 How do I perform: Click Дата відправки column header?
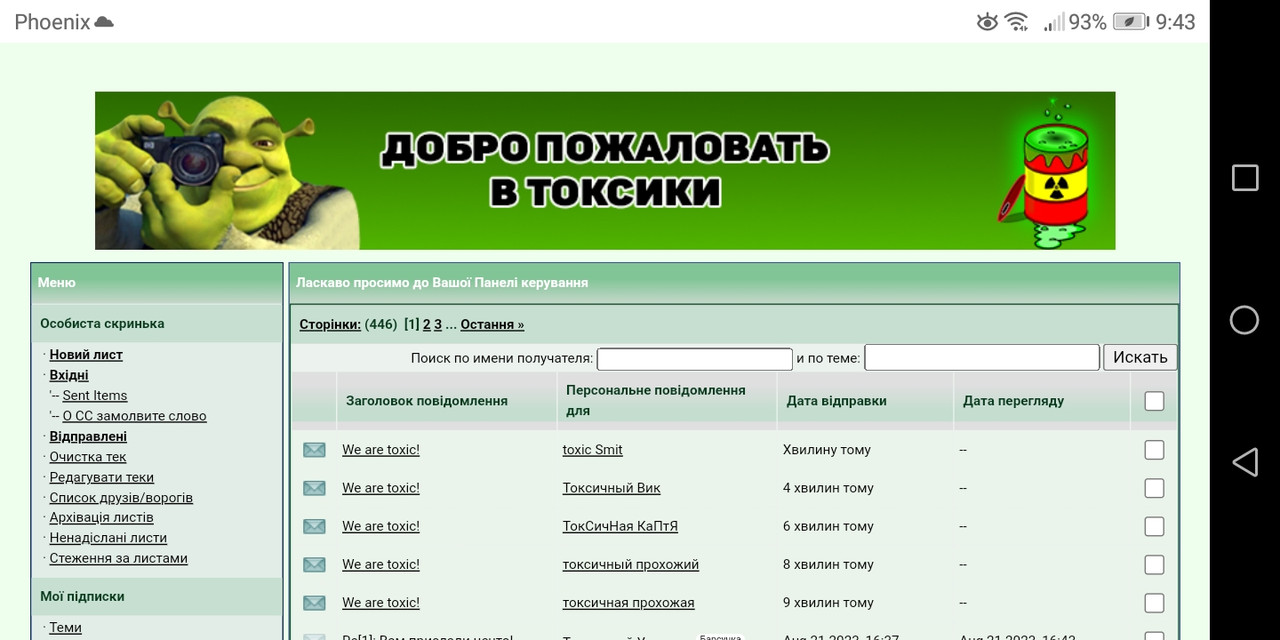click(x=837, y=401)
